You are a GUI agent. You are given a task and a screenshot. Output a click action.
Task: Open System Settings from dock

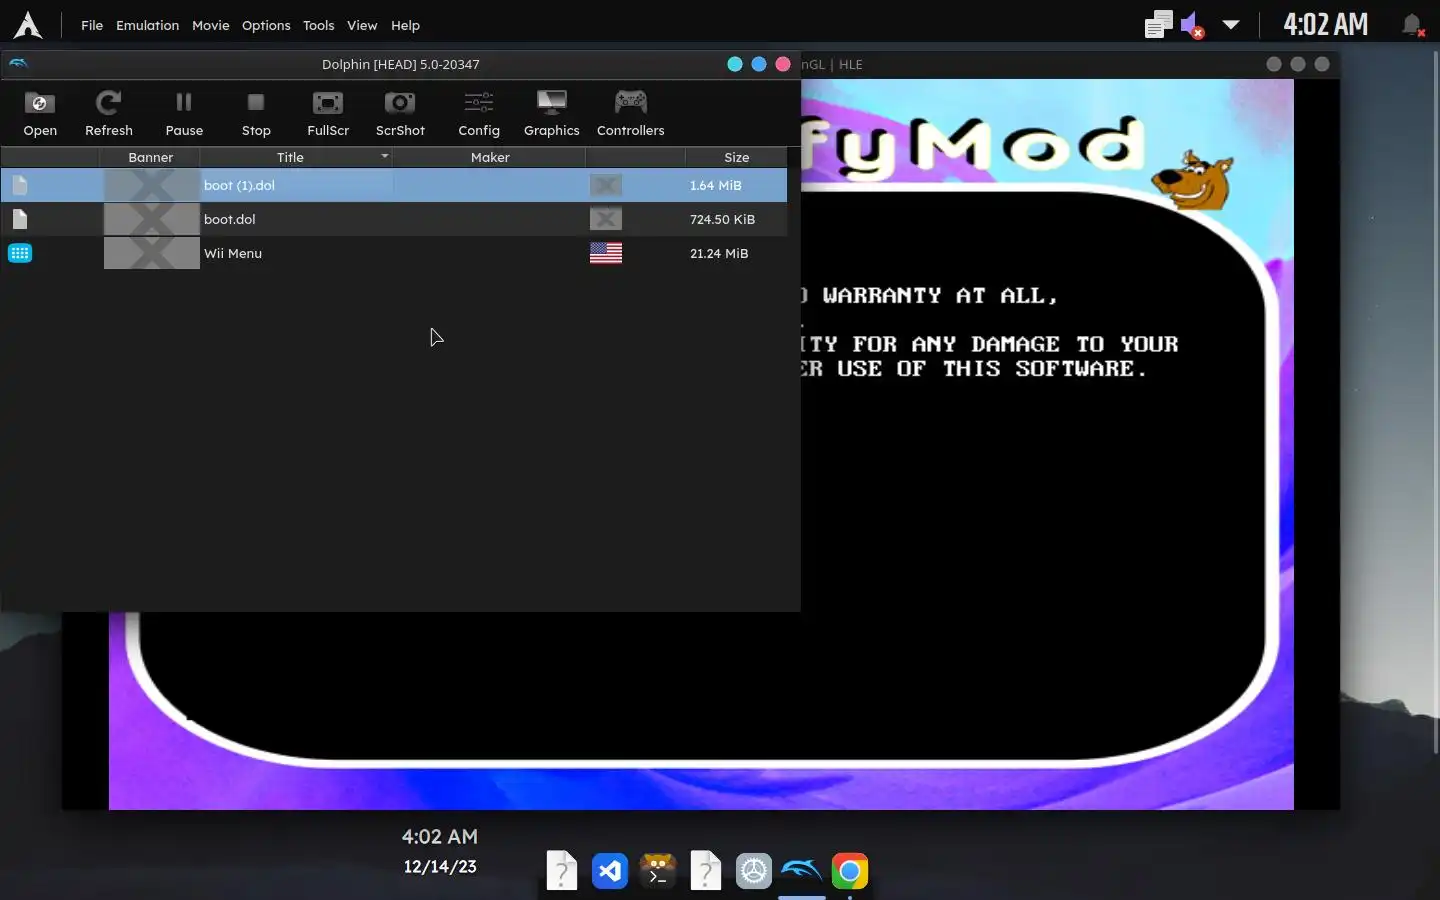[754, 871]
